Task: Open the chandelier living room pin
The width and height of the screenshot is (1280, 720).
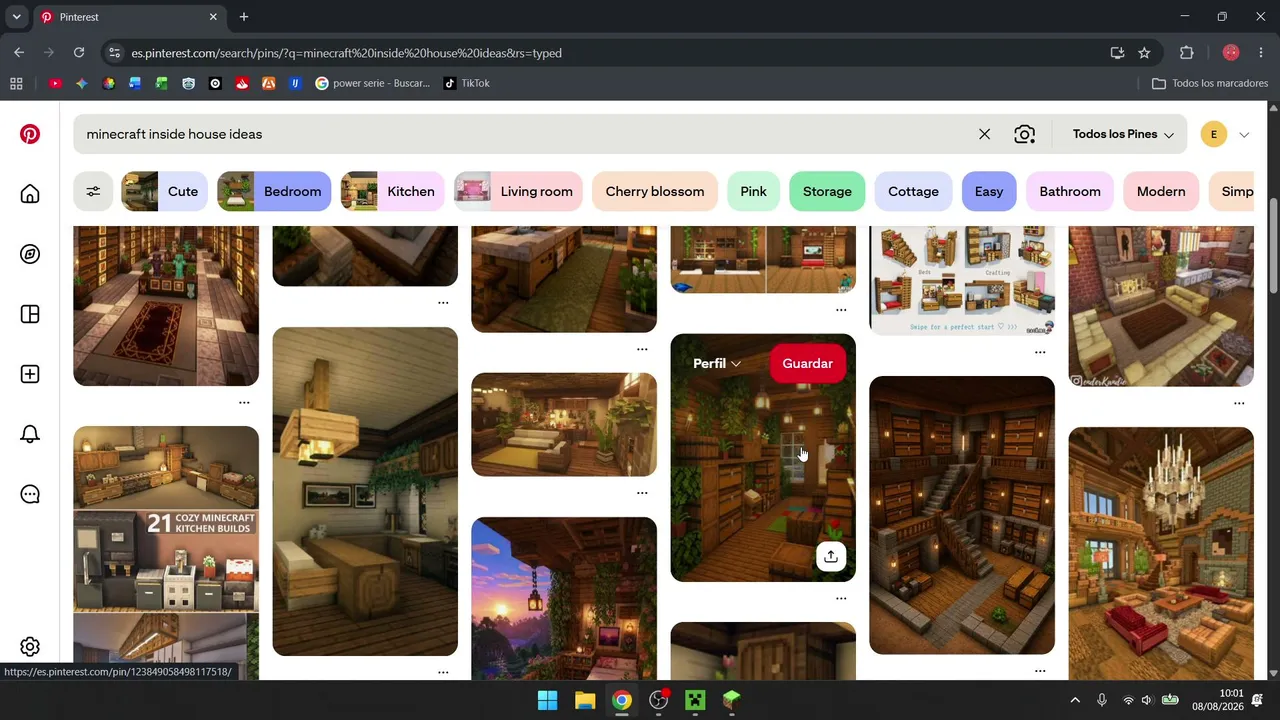Action: click(1161, 553)
